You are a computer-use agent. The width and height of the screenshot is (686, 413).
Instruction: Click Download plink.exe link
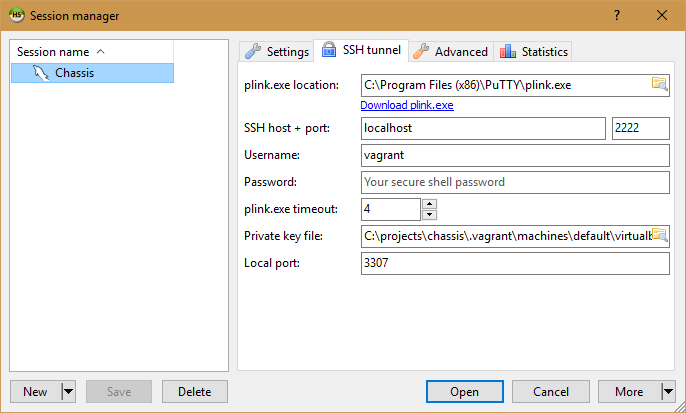[407, 105]
